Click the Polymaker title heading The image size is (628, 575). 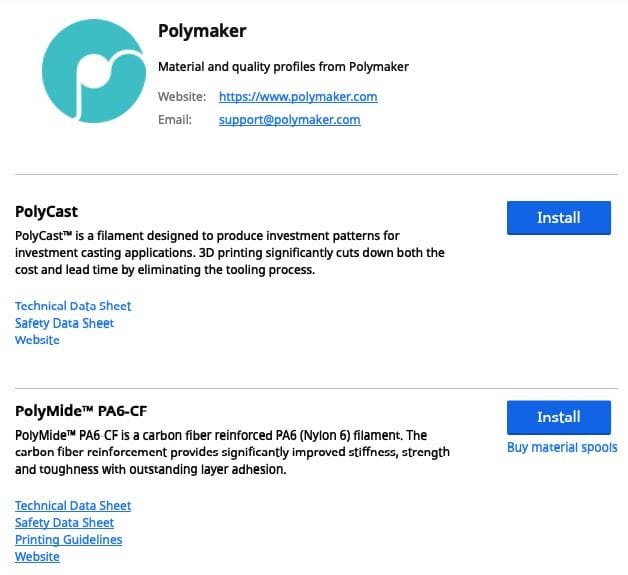coord(202,31)
